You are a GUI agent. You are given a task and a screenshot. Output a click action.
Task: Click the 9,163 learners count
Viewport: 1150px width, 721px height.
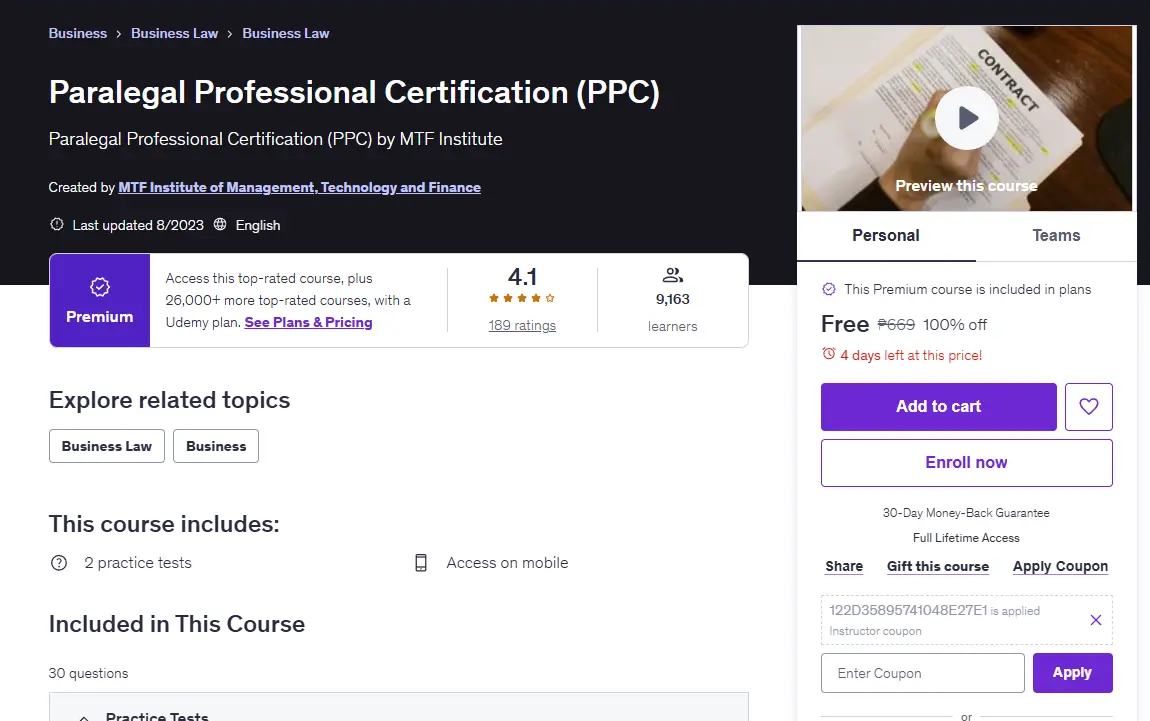[673, 299]
